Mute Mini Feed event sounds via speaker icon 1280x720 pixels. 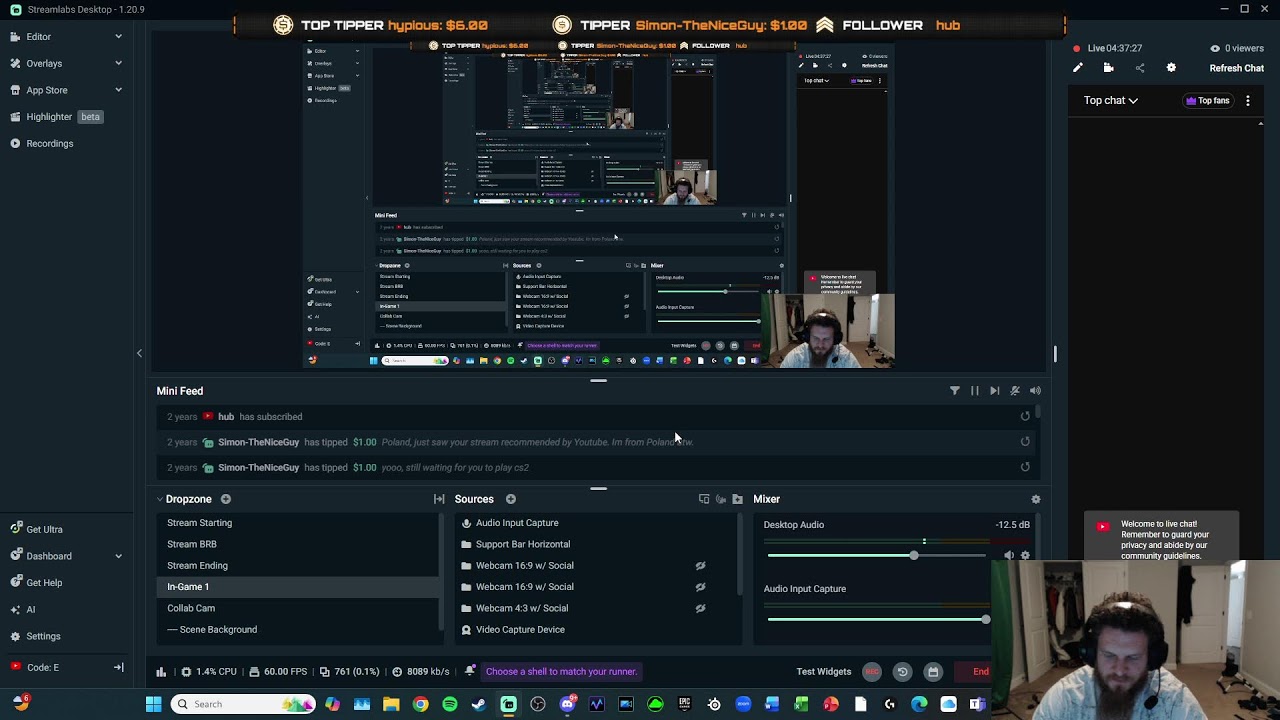[1035, 391]
